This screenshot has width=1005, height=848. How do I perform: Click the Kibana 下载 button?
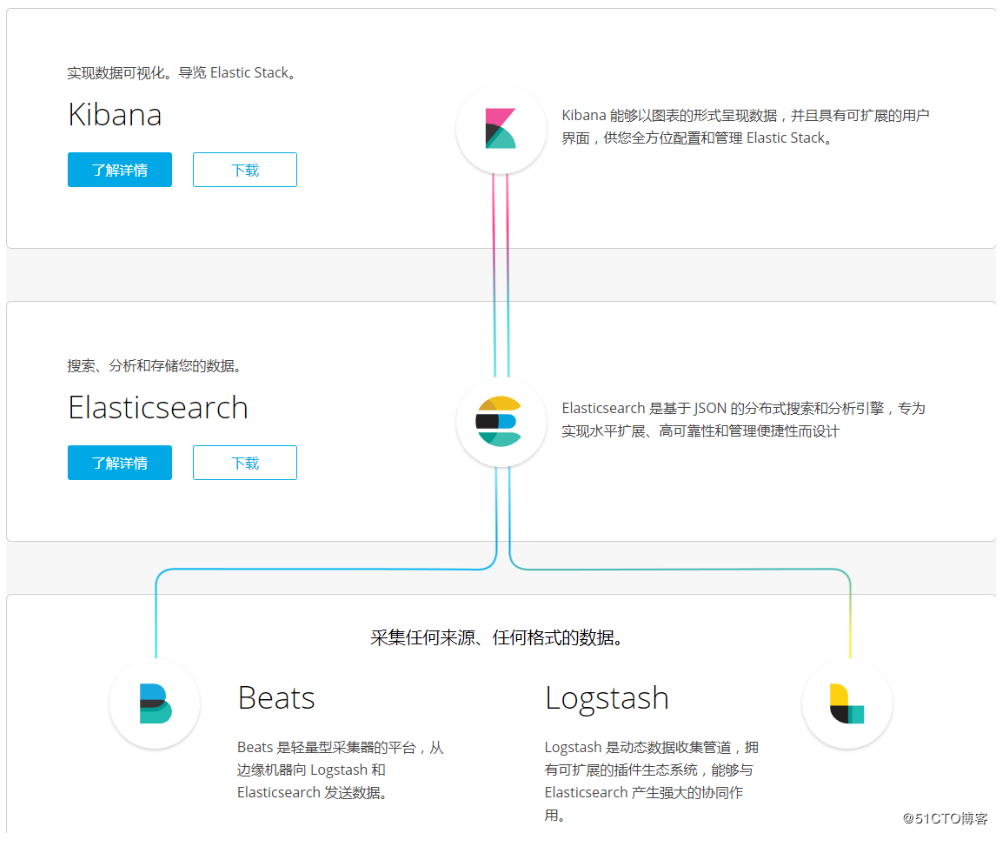[x=245, y=170]
